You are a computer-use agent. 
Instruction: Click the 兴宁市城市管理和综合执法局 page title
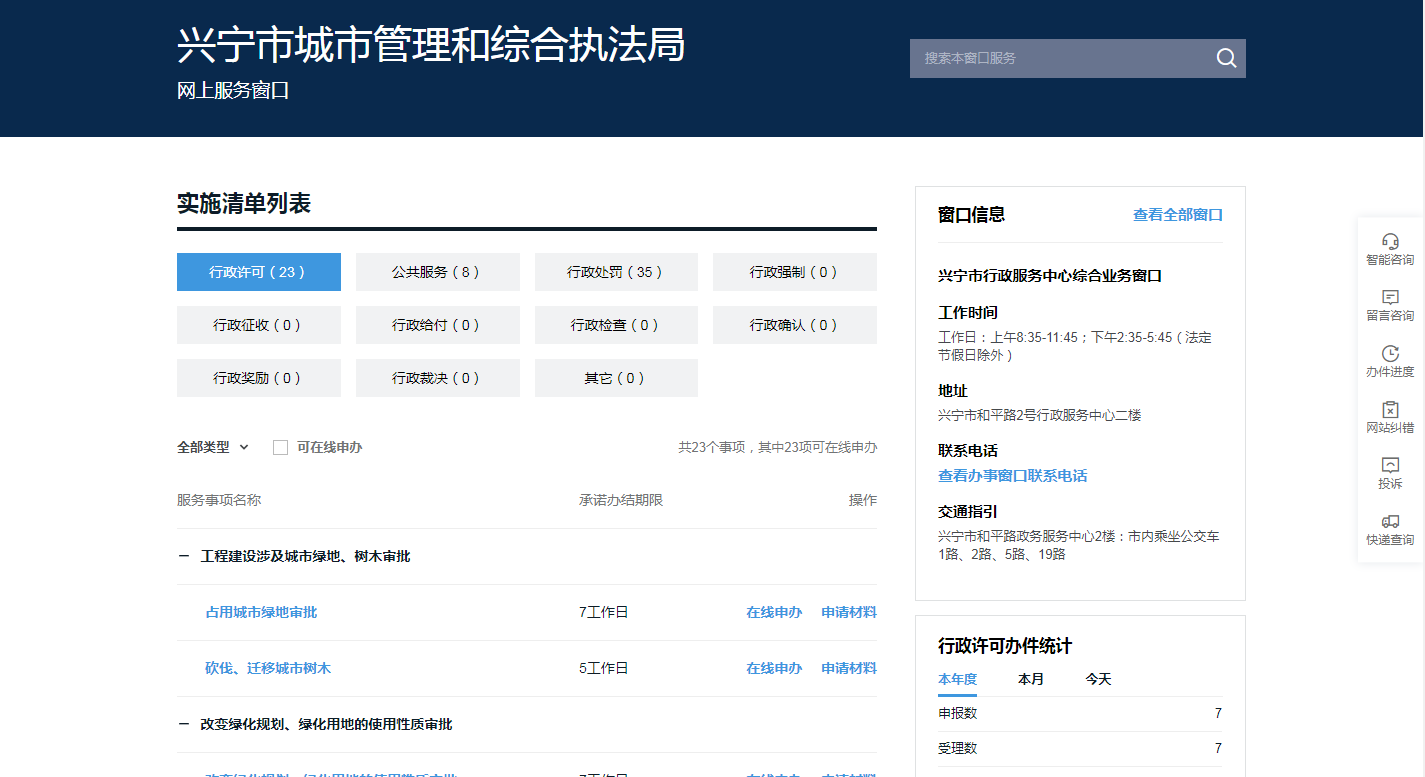[x=431, y=45]
